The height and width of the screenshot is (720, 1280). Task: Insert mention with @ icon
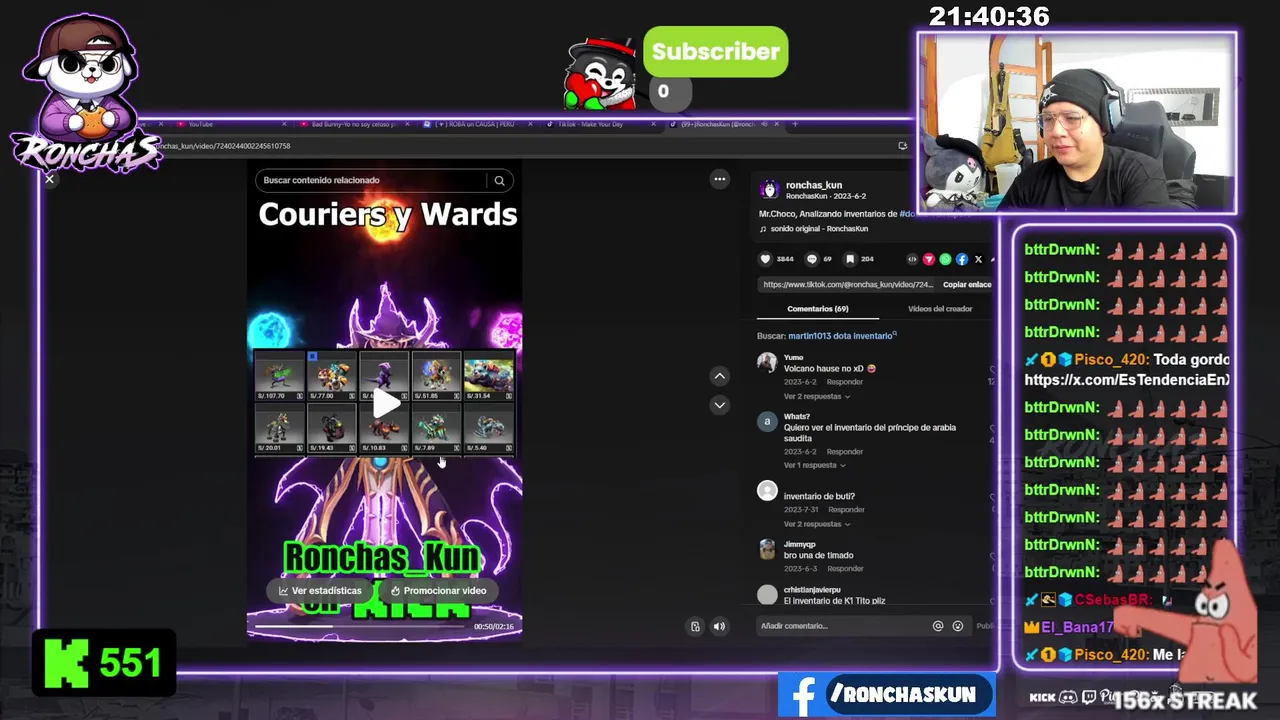point(937,626)
